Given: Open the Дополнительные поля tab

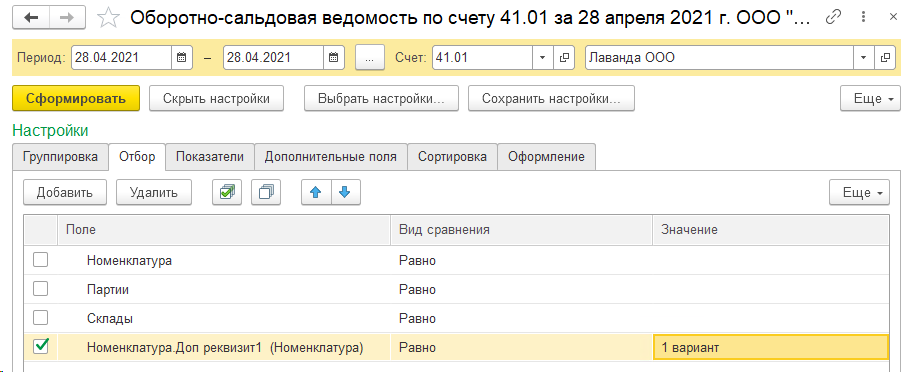Looking at the screenshot, I should (331, 157).
